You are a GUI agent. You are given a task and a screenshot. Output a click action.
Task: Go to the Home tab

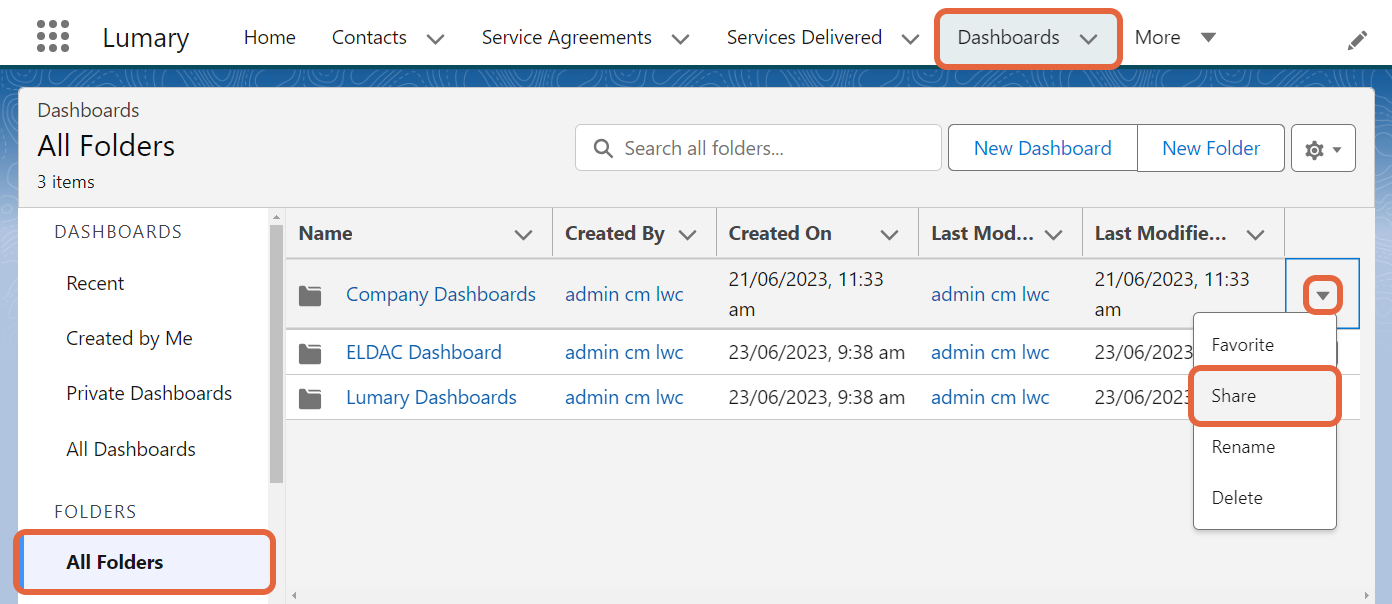tap(270, 37)
